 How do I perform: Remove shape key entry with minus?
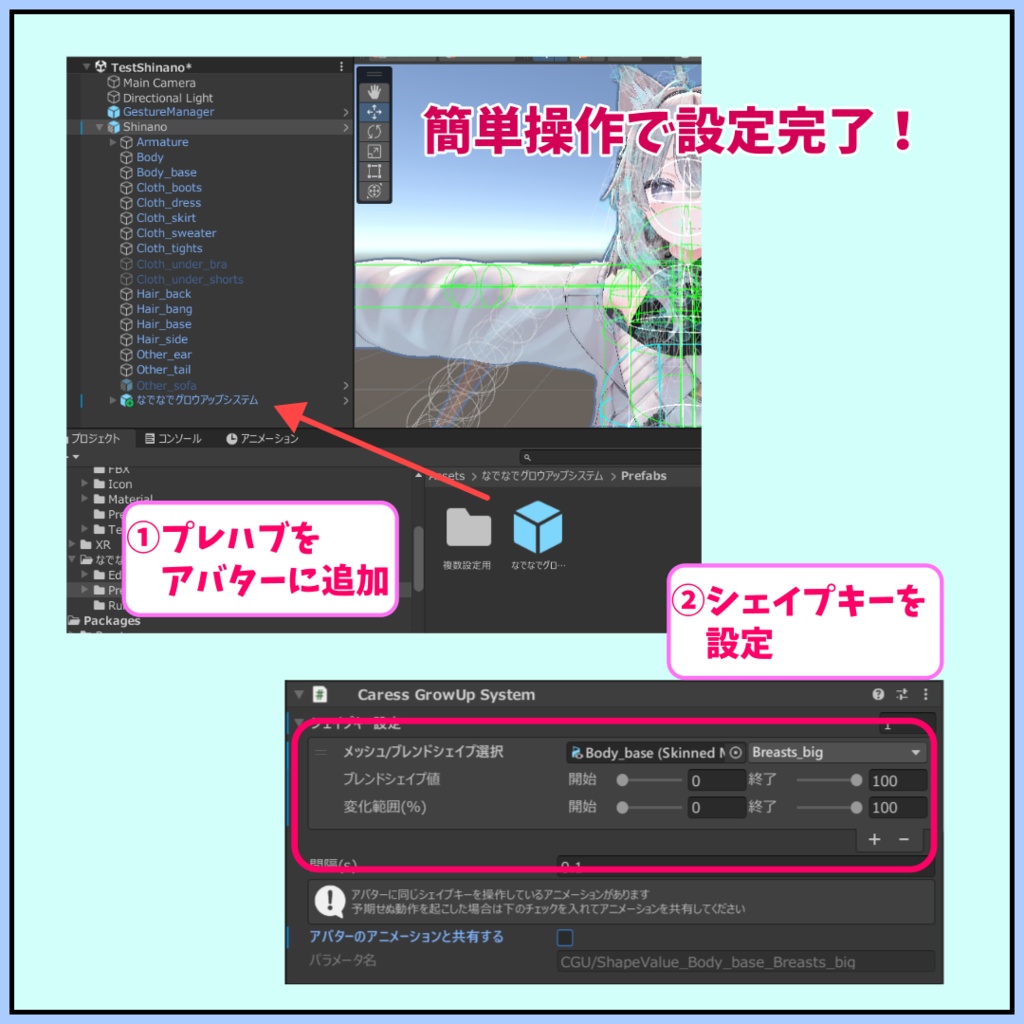[904, 839]
